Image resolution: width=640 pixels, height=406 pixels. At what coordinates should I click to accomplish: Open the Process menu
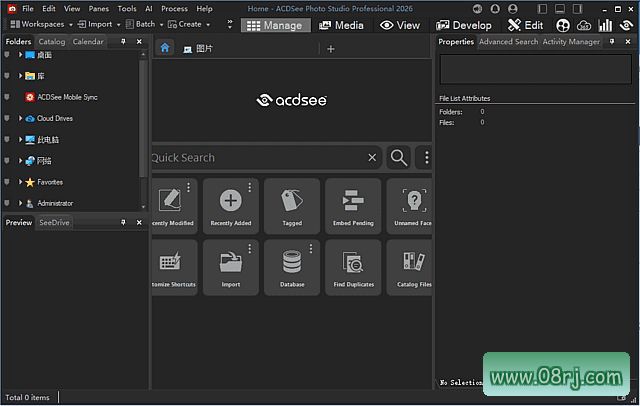(x=174, y=8)
